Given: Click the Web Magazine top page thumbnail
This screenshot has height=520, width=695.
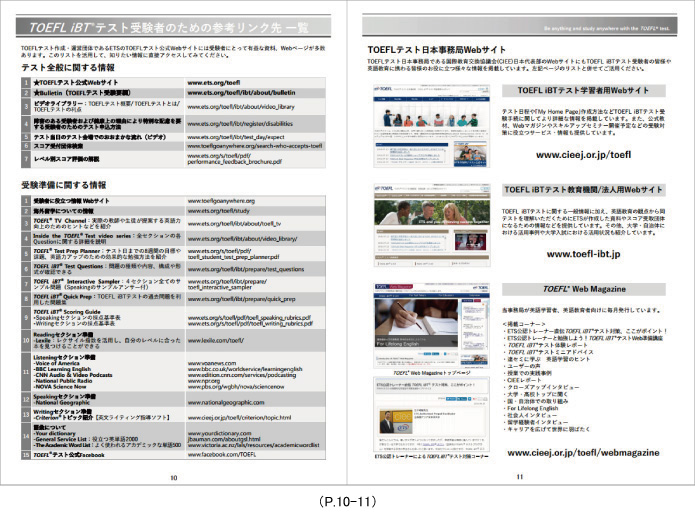Looking at the screenshot, I should 432,325.
